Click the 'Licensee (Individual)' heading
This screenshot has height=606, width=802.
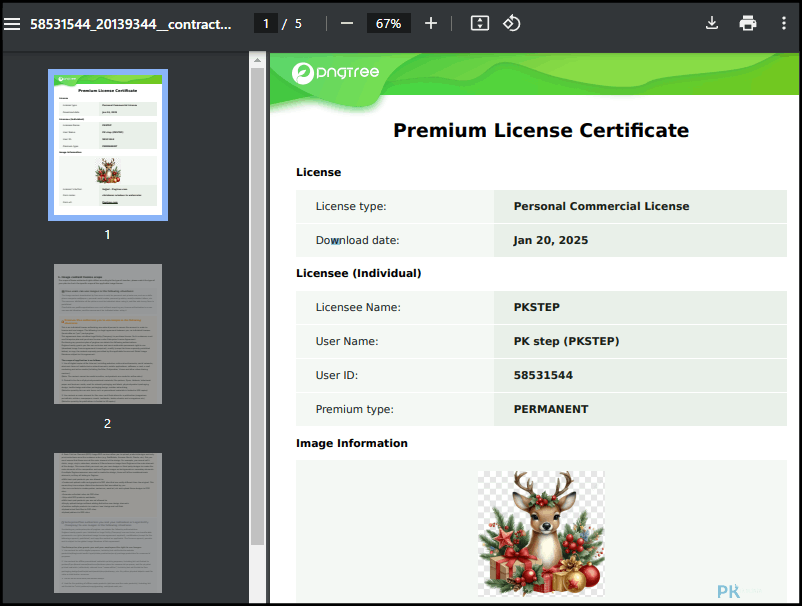(x=359, y=273)
